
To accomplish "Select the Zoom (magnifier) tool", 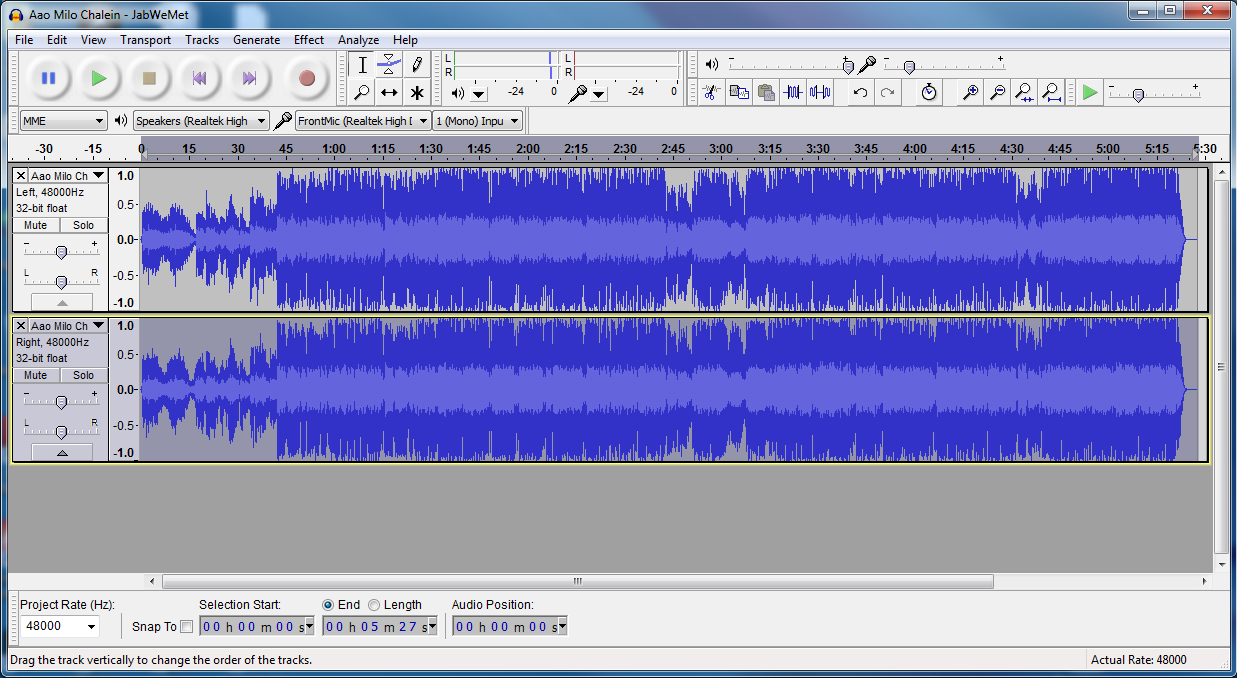I will (x=362, y=93).
